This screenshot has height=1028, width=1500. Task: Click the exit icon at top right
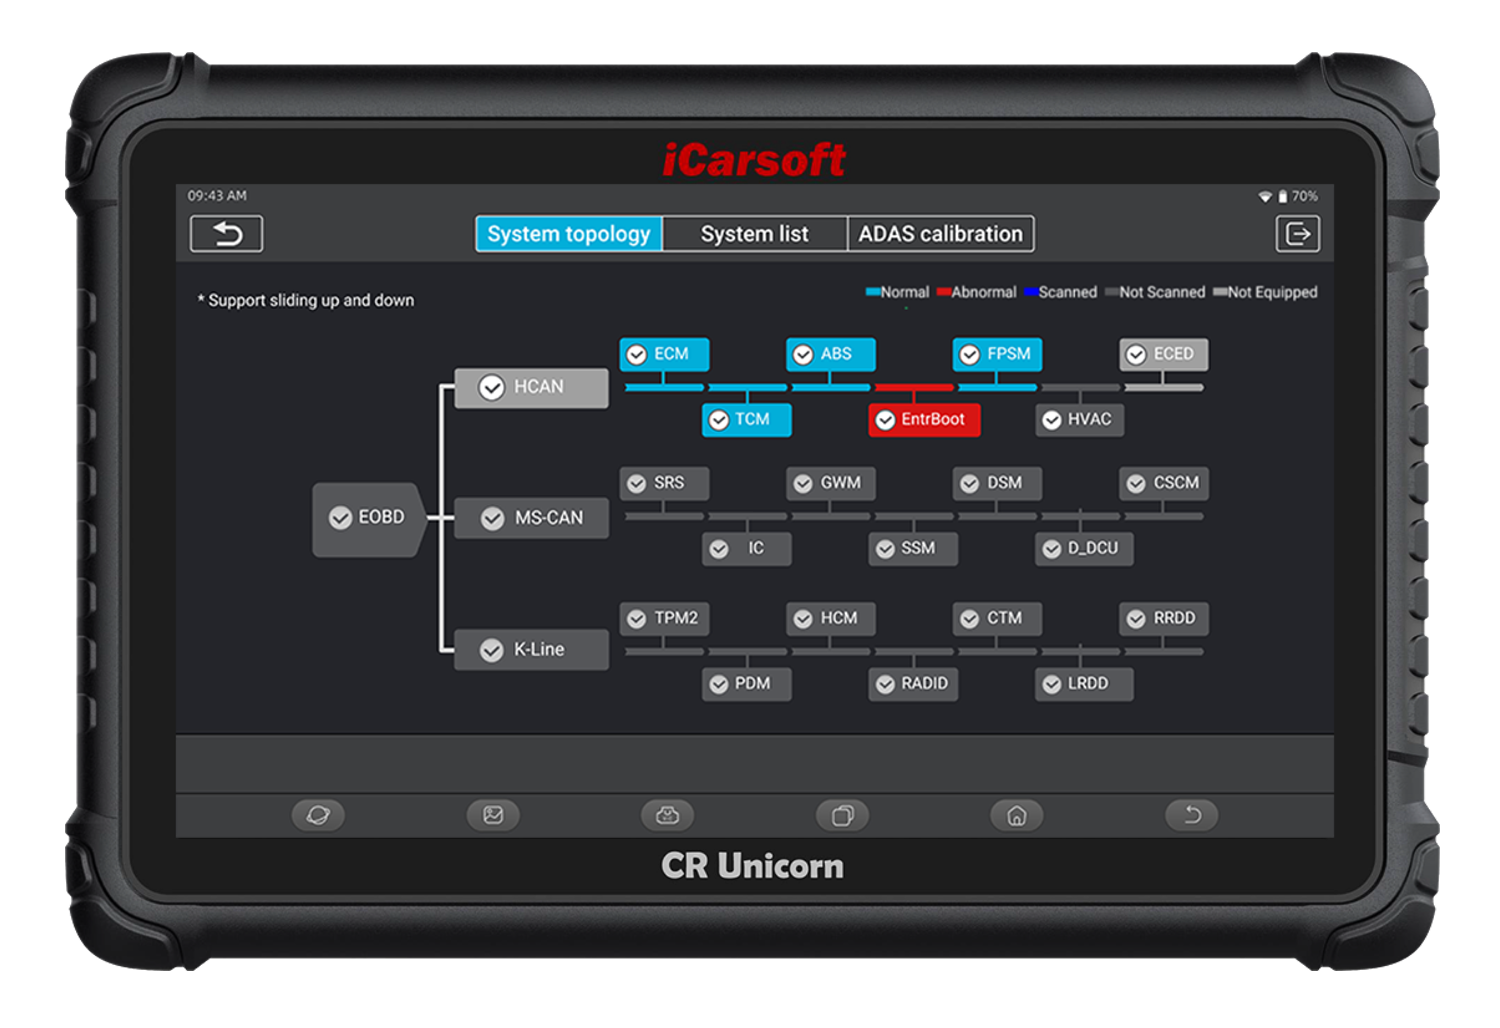click(1297, 234)
